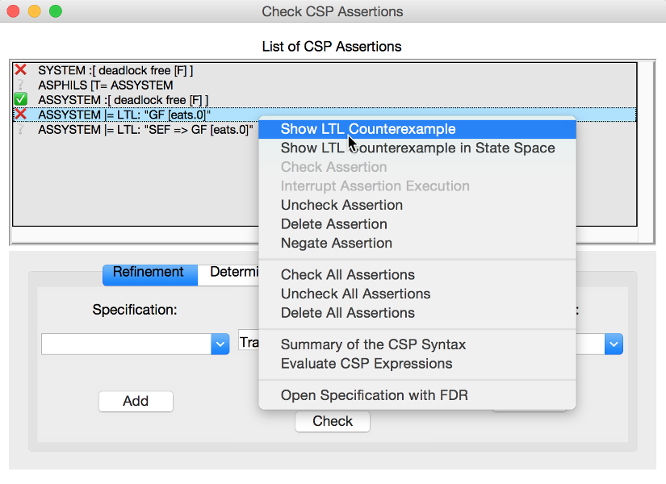
Task: Choose Delete Assertion in context menu
Action: [334, 224]
